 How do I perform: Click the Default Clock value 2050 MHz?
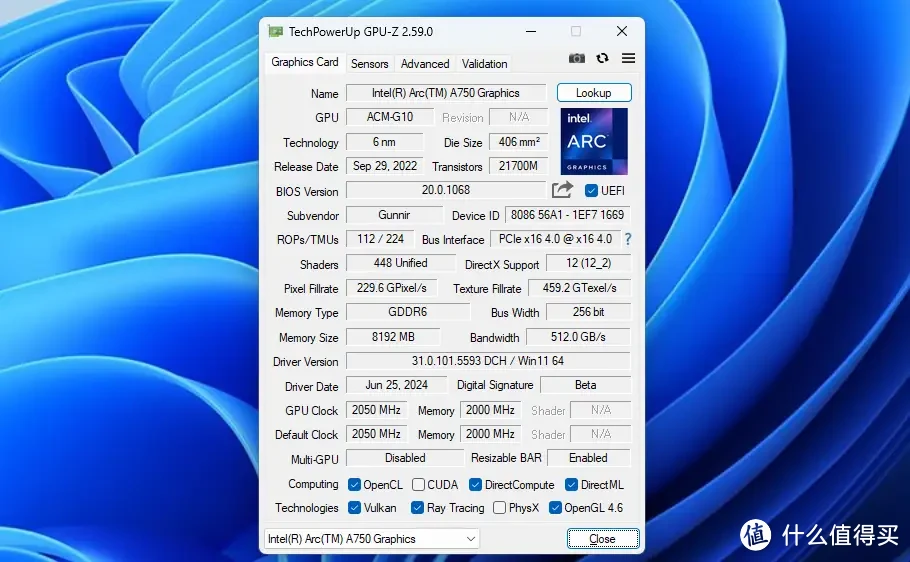click(376, 434)
